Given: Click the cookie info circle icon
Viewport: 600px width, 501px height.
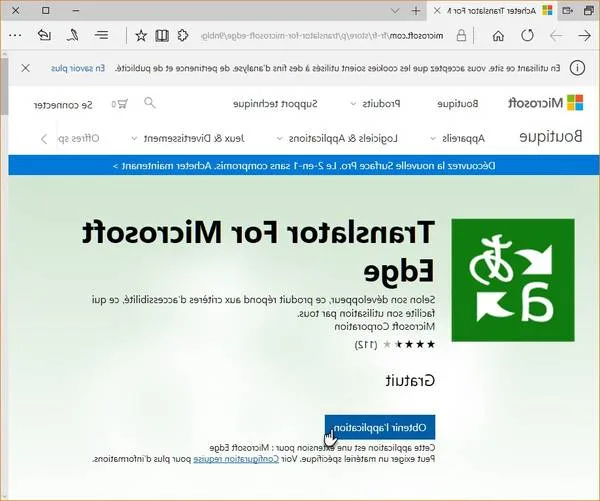Looking at the screenshot, I should click(x=577, y=68).
